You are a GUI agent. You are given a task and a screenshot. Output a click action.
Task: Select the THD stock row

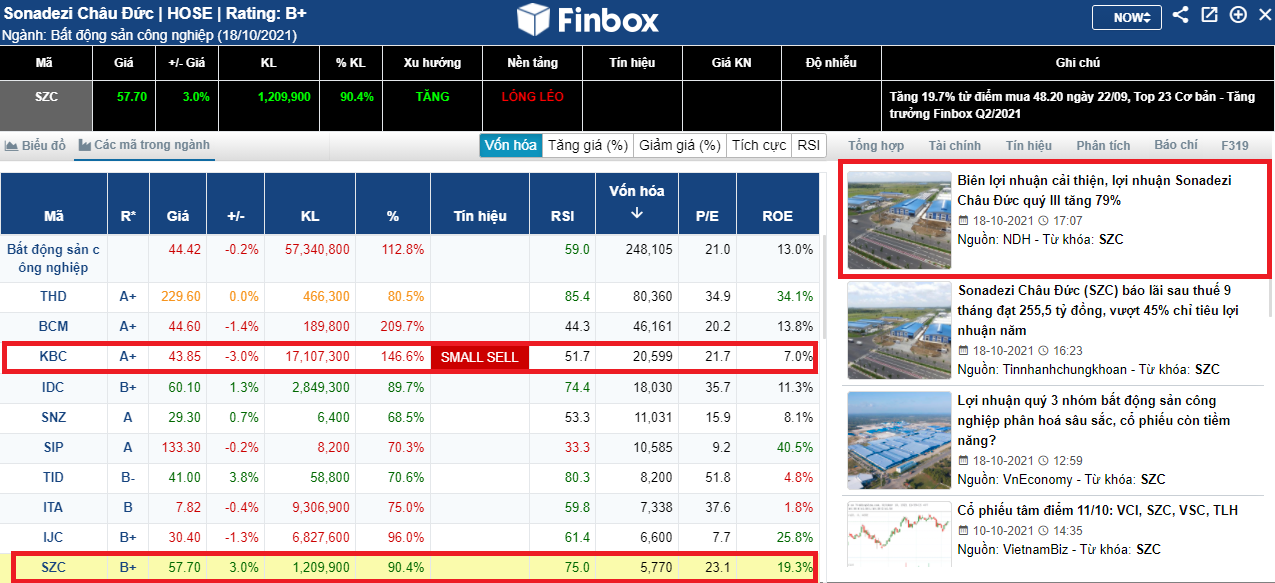pyautogui.click(x=410, y=296)
